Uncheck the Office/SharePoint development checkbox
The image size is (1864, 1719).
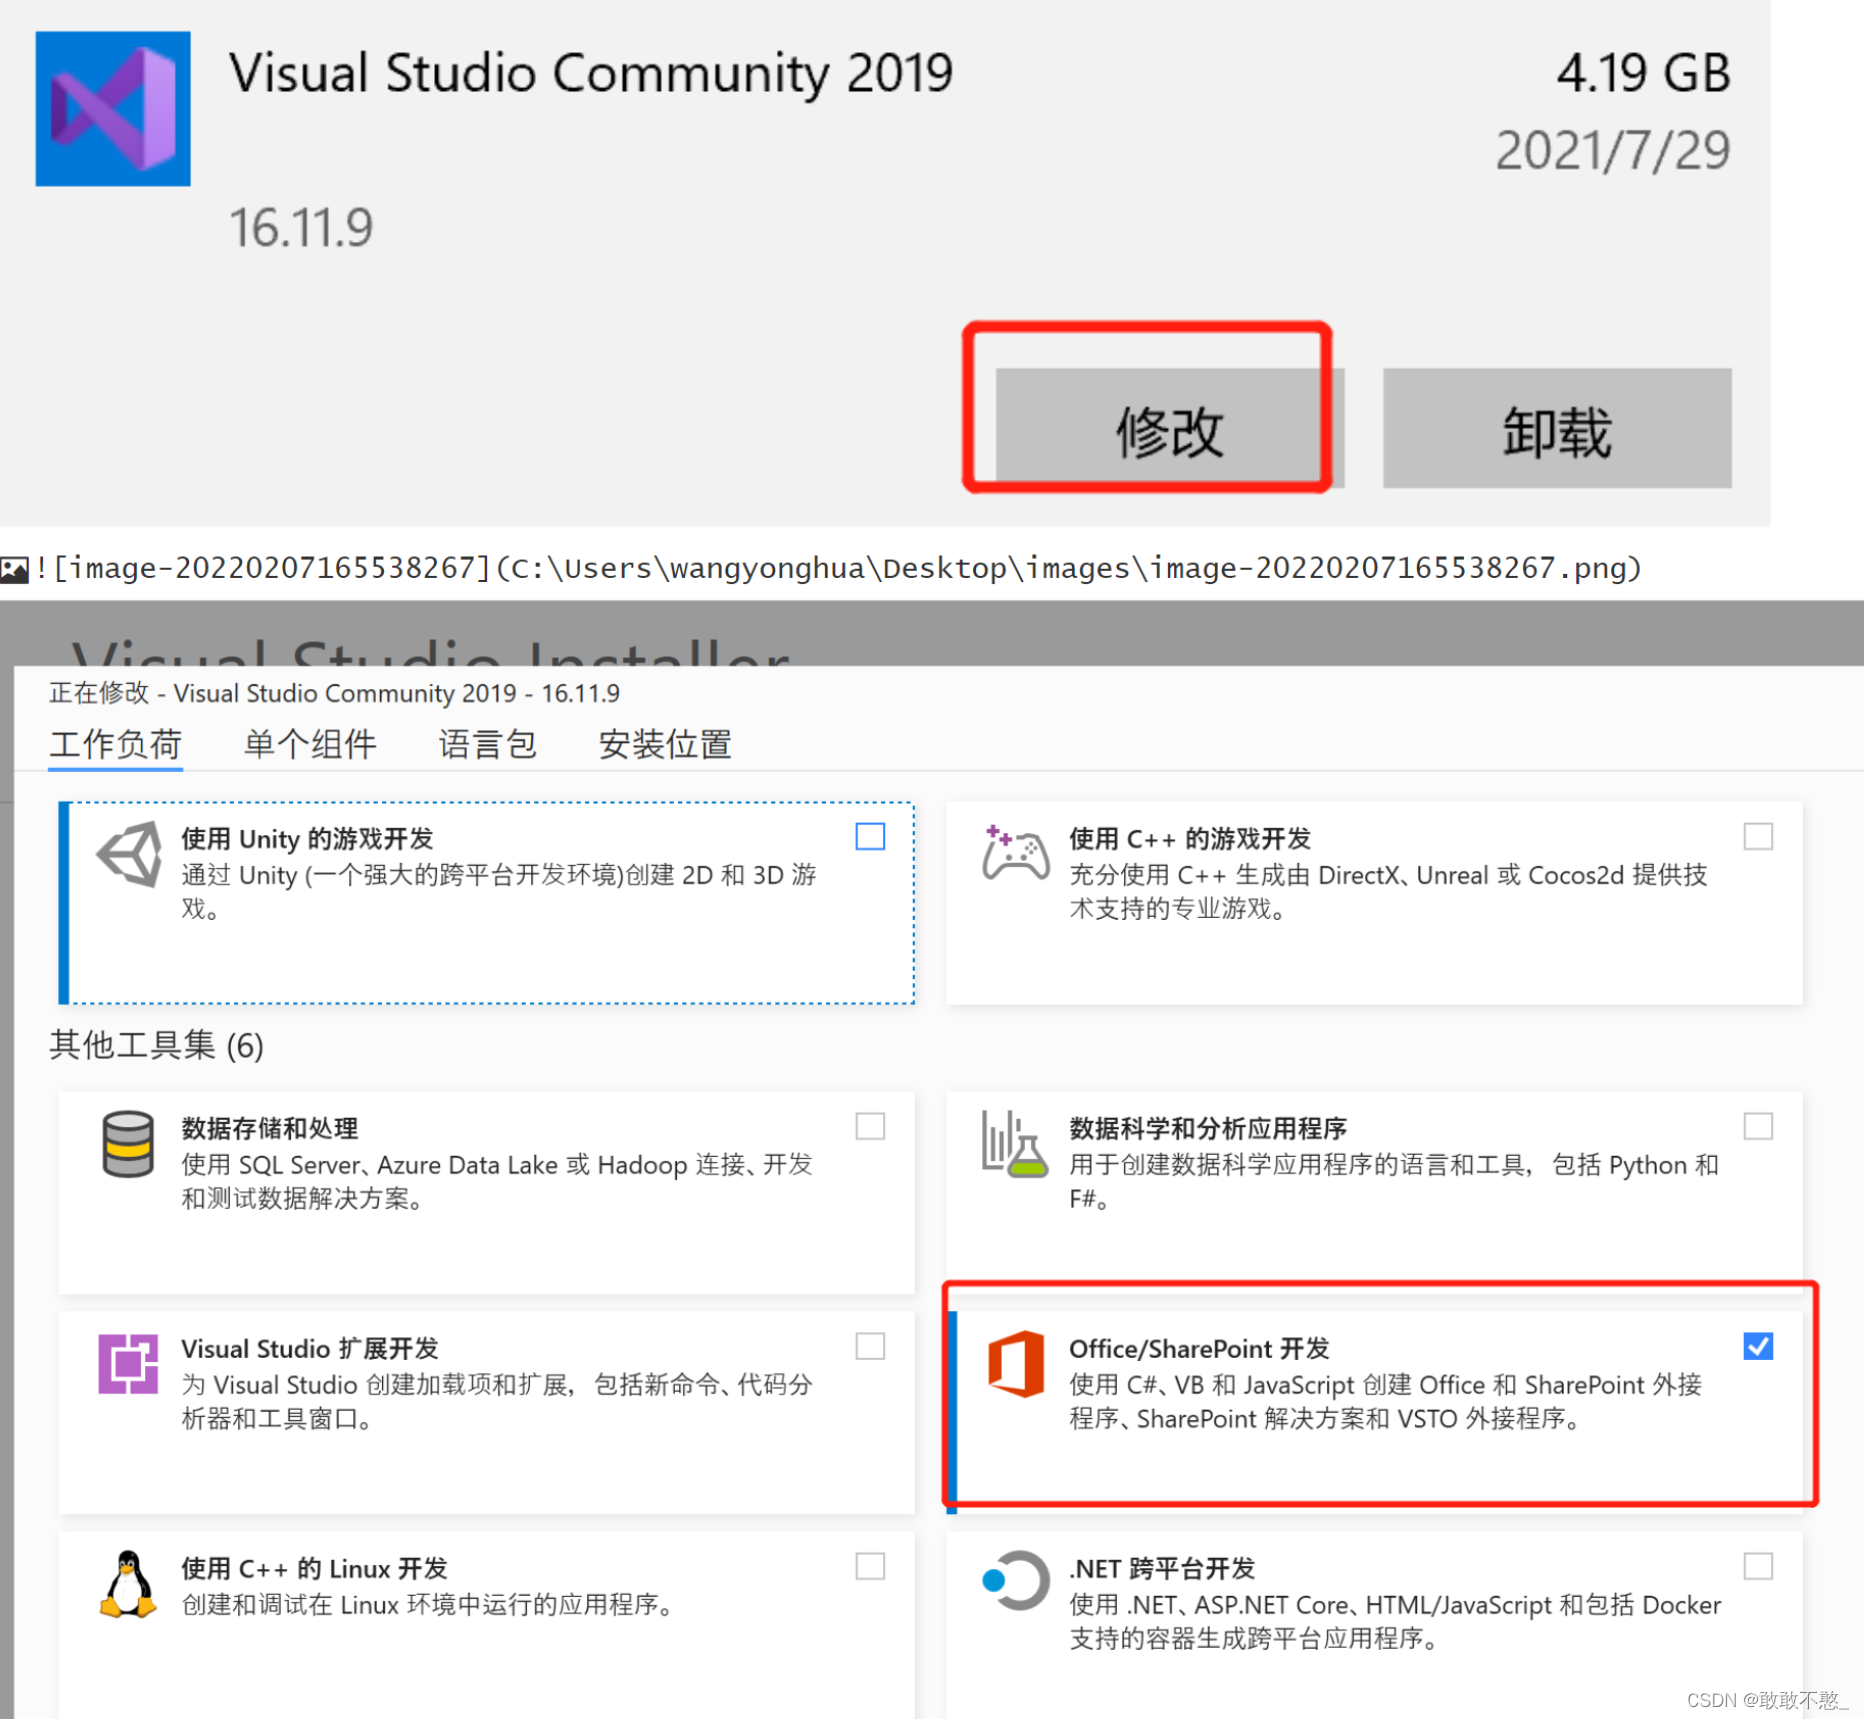[x=1758, y=1346]
